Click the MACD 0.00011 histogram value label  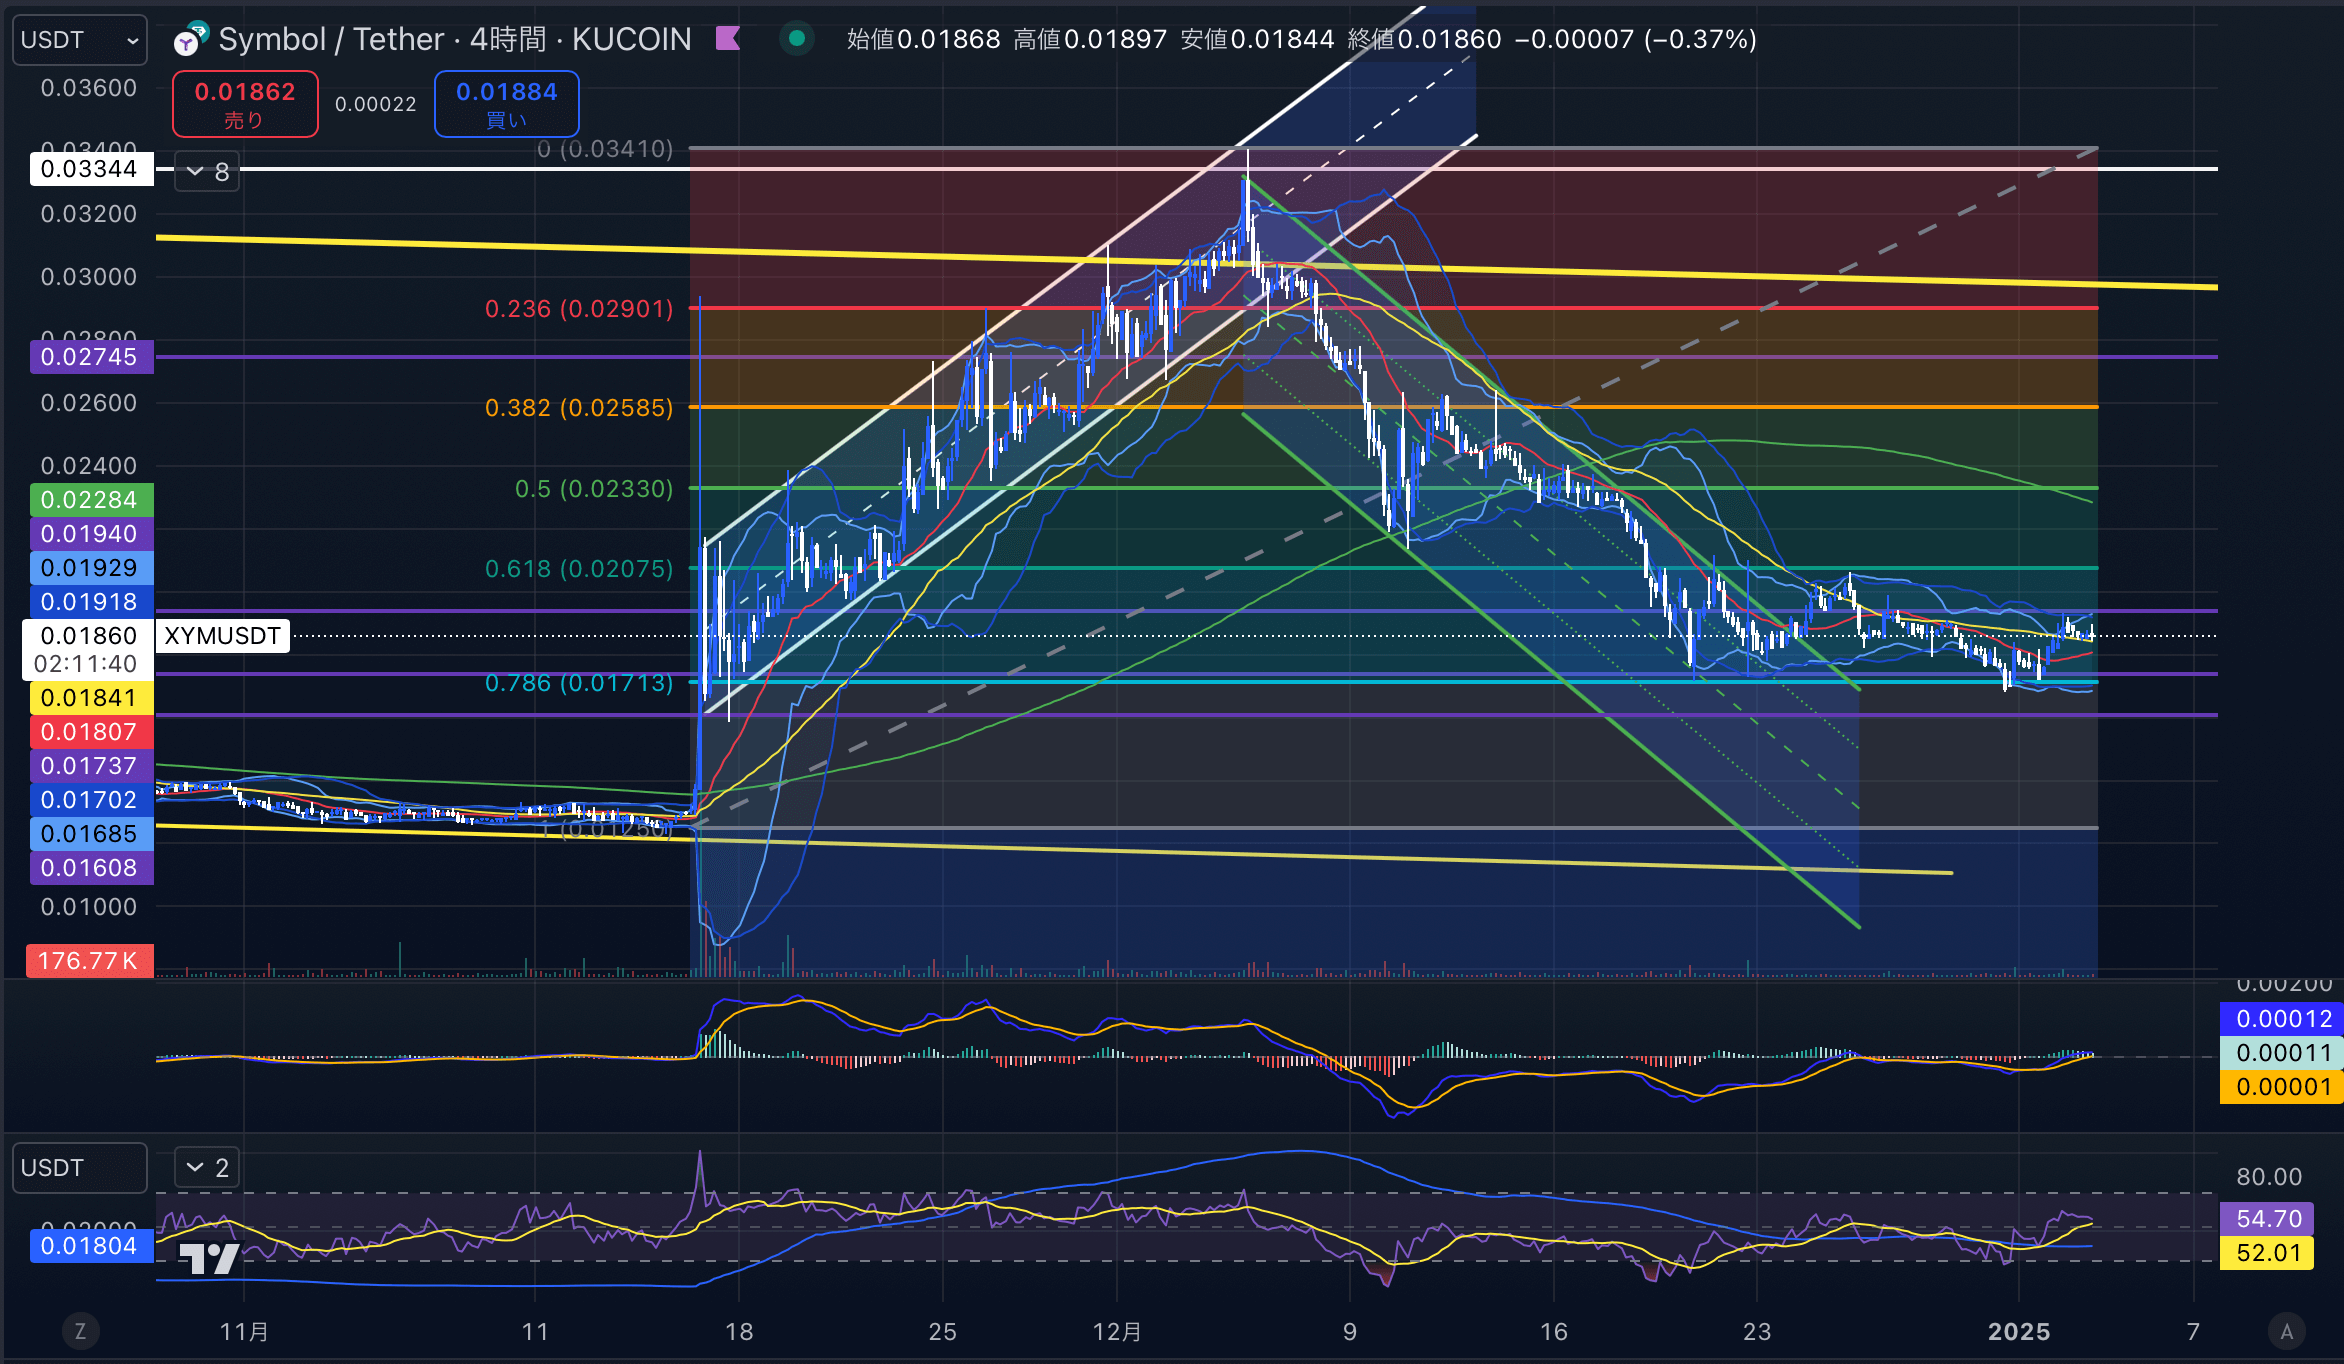tap(2282, 1053)
